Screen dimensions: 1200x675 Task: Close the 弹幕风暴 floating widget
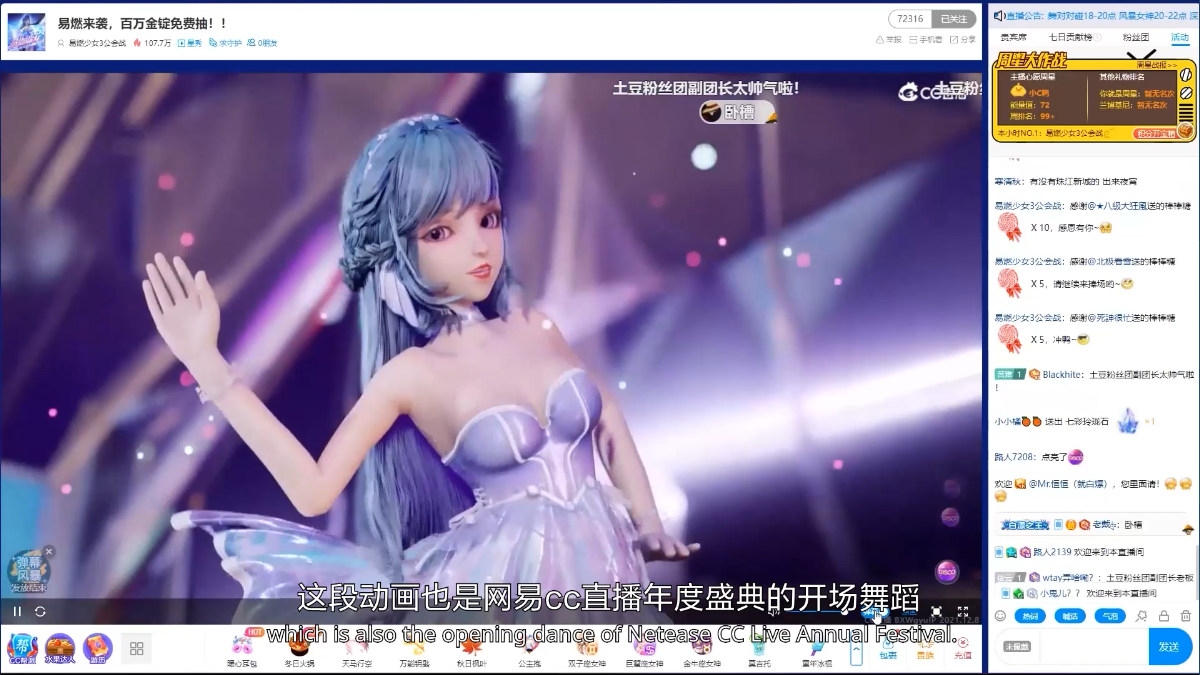49,551
